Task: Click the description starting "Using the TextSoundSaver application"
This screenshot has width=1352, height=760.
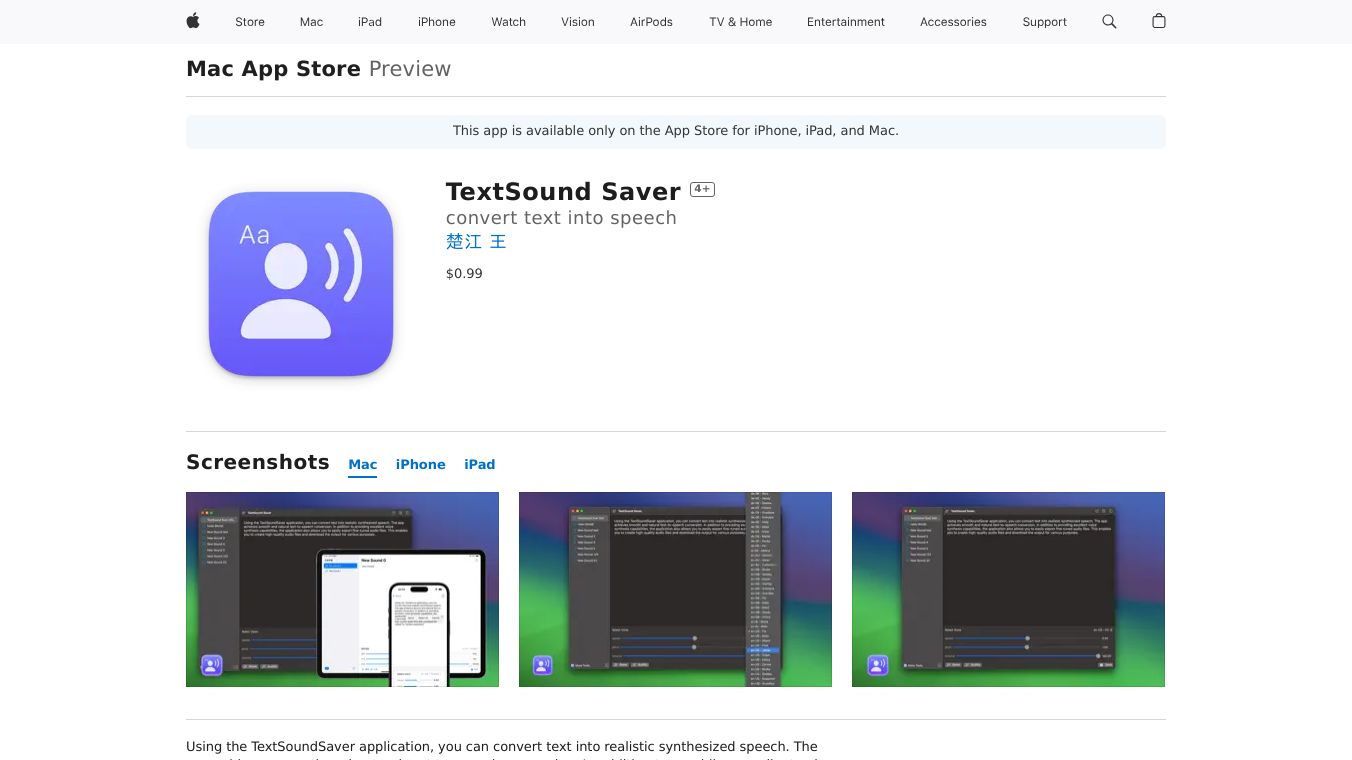Action: click(502, 747)
